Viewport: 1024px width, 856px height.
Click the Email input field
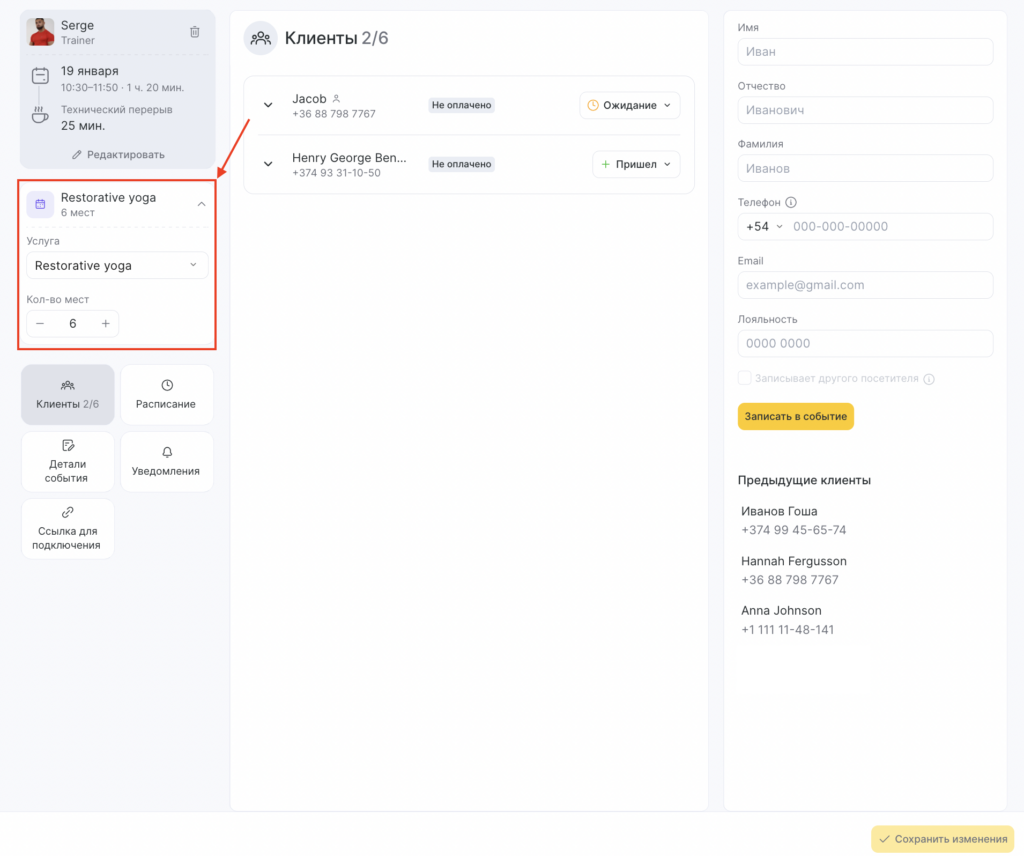tap(865, 285)
